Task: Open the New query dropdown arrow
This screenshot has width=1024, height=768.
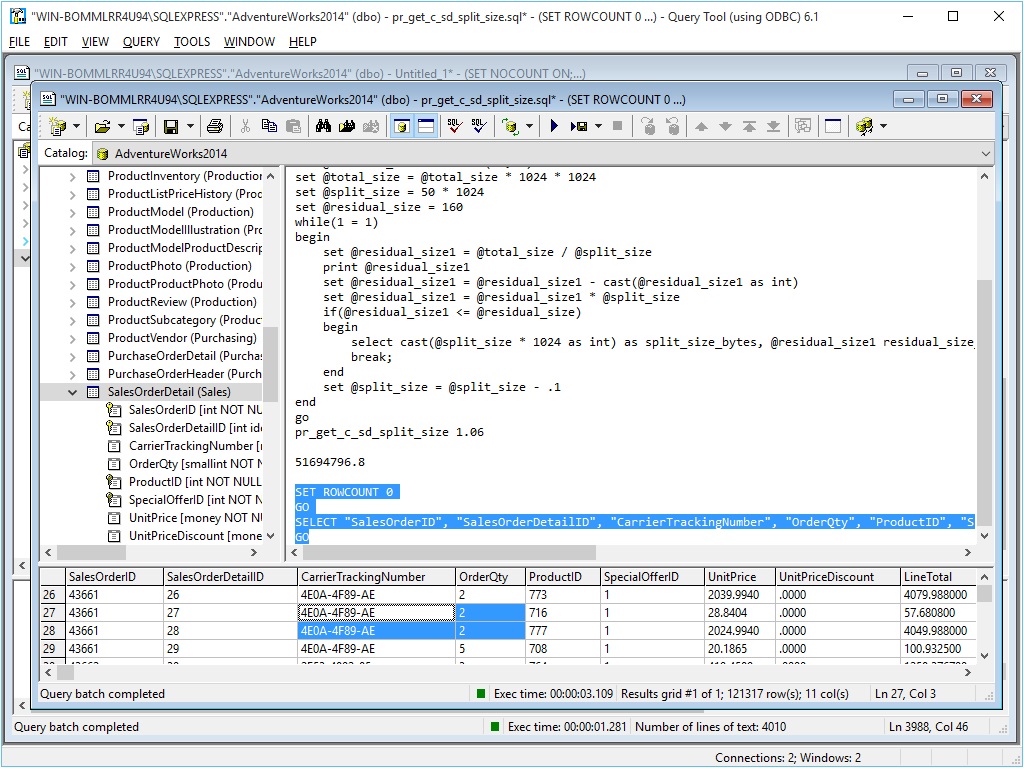Action: pyautogui.click(x=76, y=126)
